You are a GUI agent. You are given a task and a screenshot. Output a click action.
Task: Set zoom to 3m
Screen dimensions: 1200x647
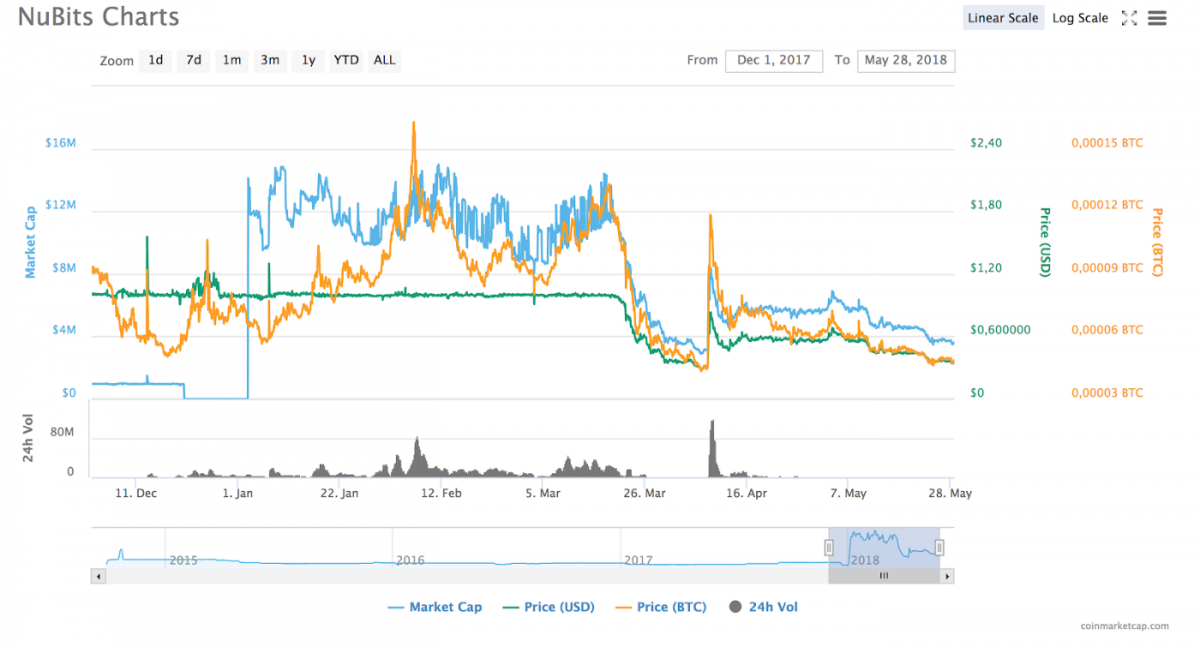(270, 60)
